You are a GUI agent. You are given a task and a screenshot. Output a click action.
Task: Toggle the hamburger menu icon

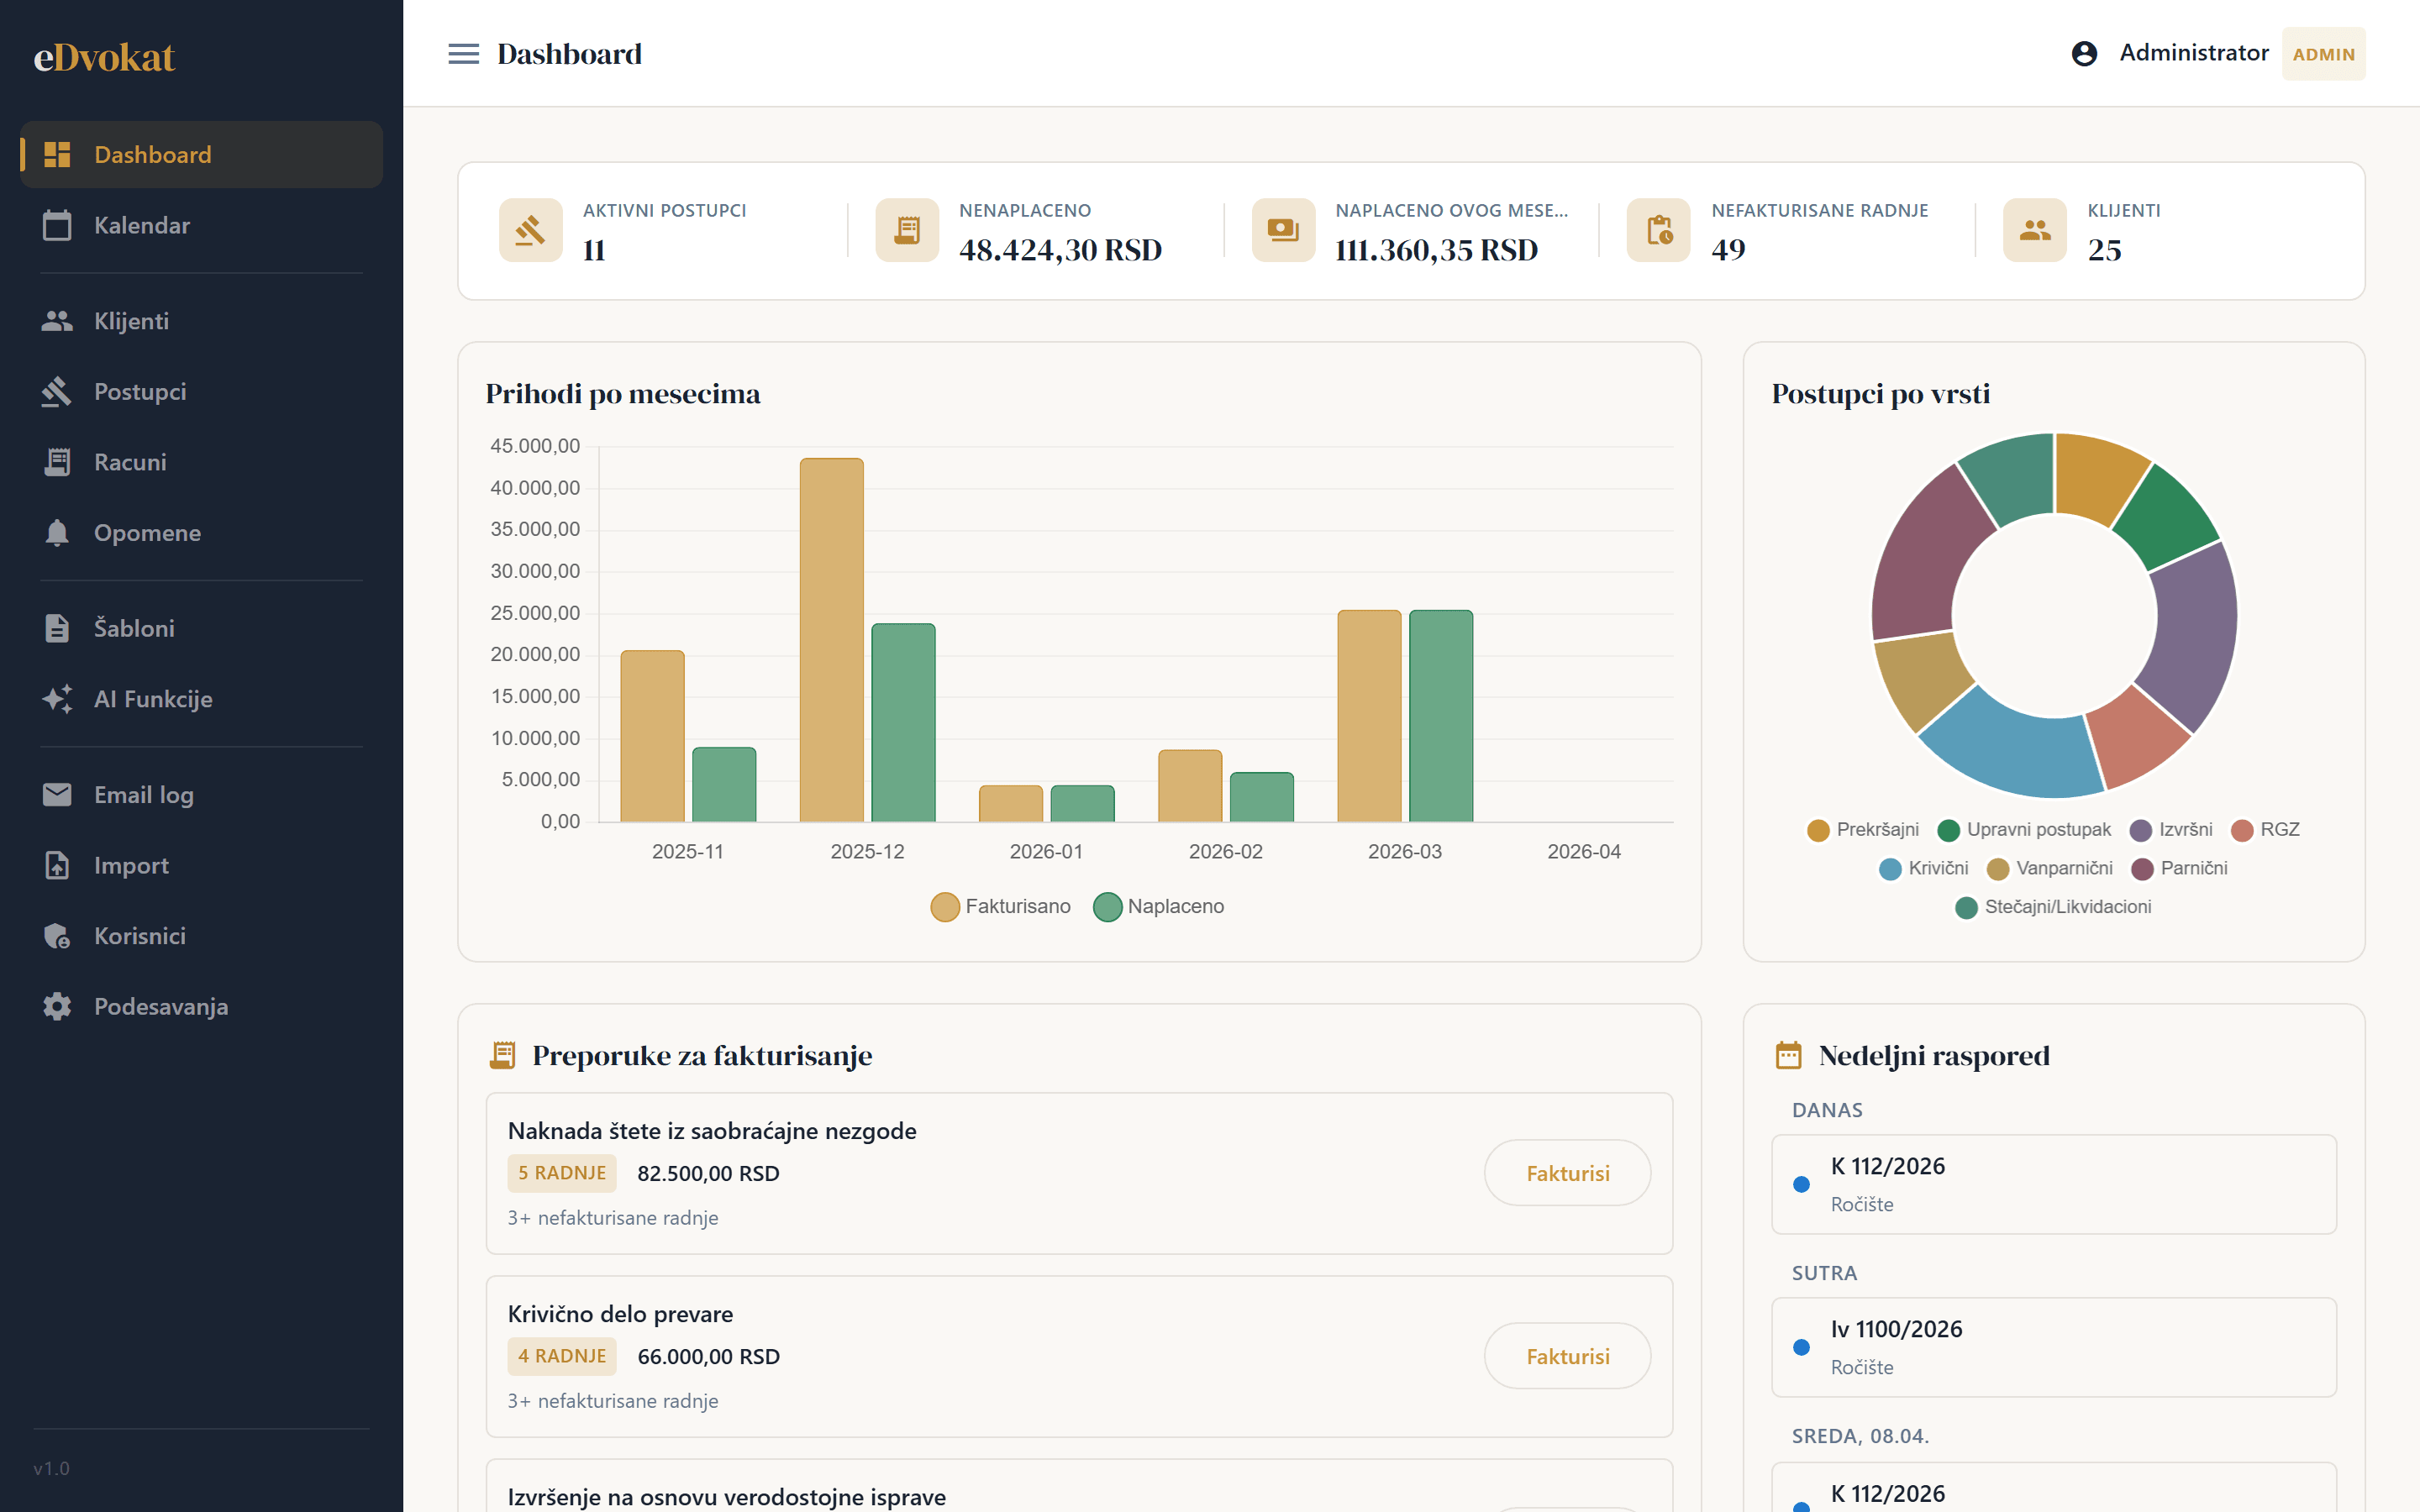tap(463, 53)
